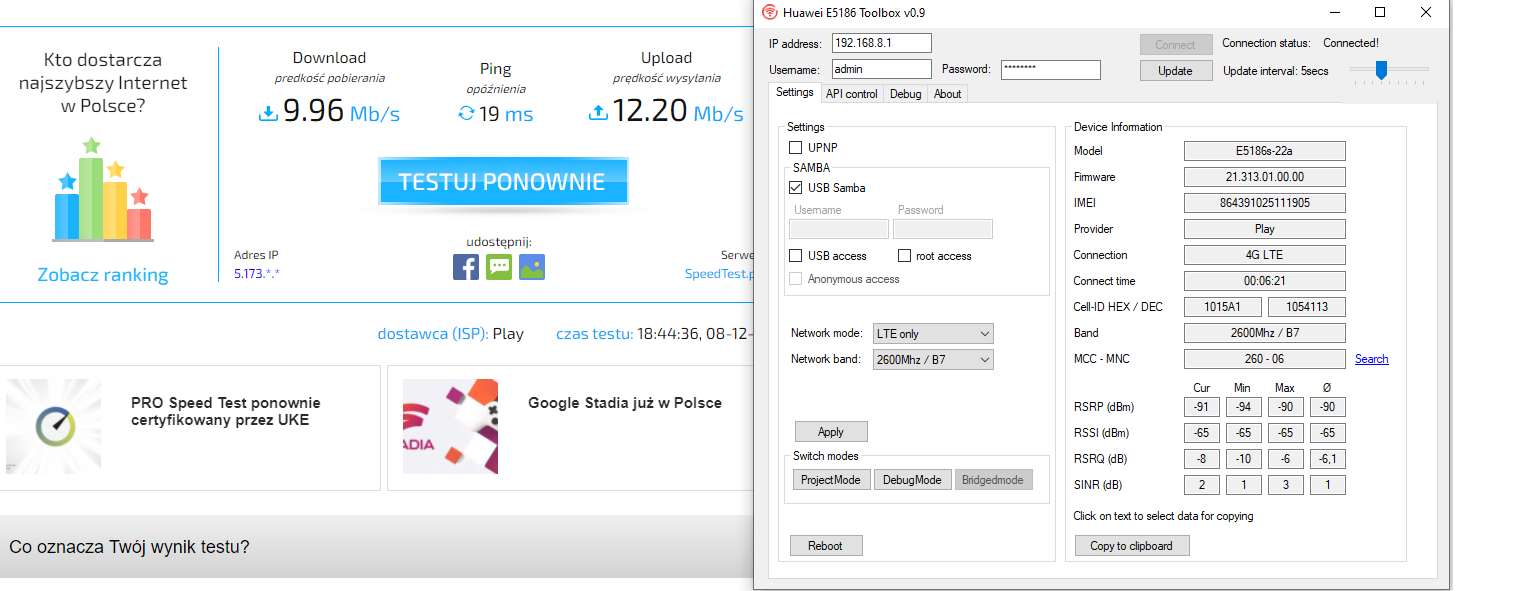Select the MCC-MNC value 260 - 06
Viewport: 1532px width, 591px height.
point(1265,359)
